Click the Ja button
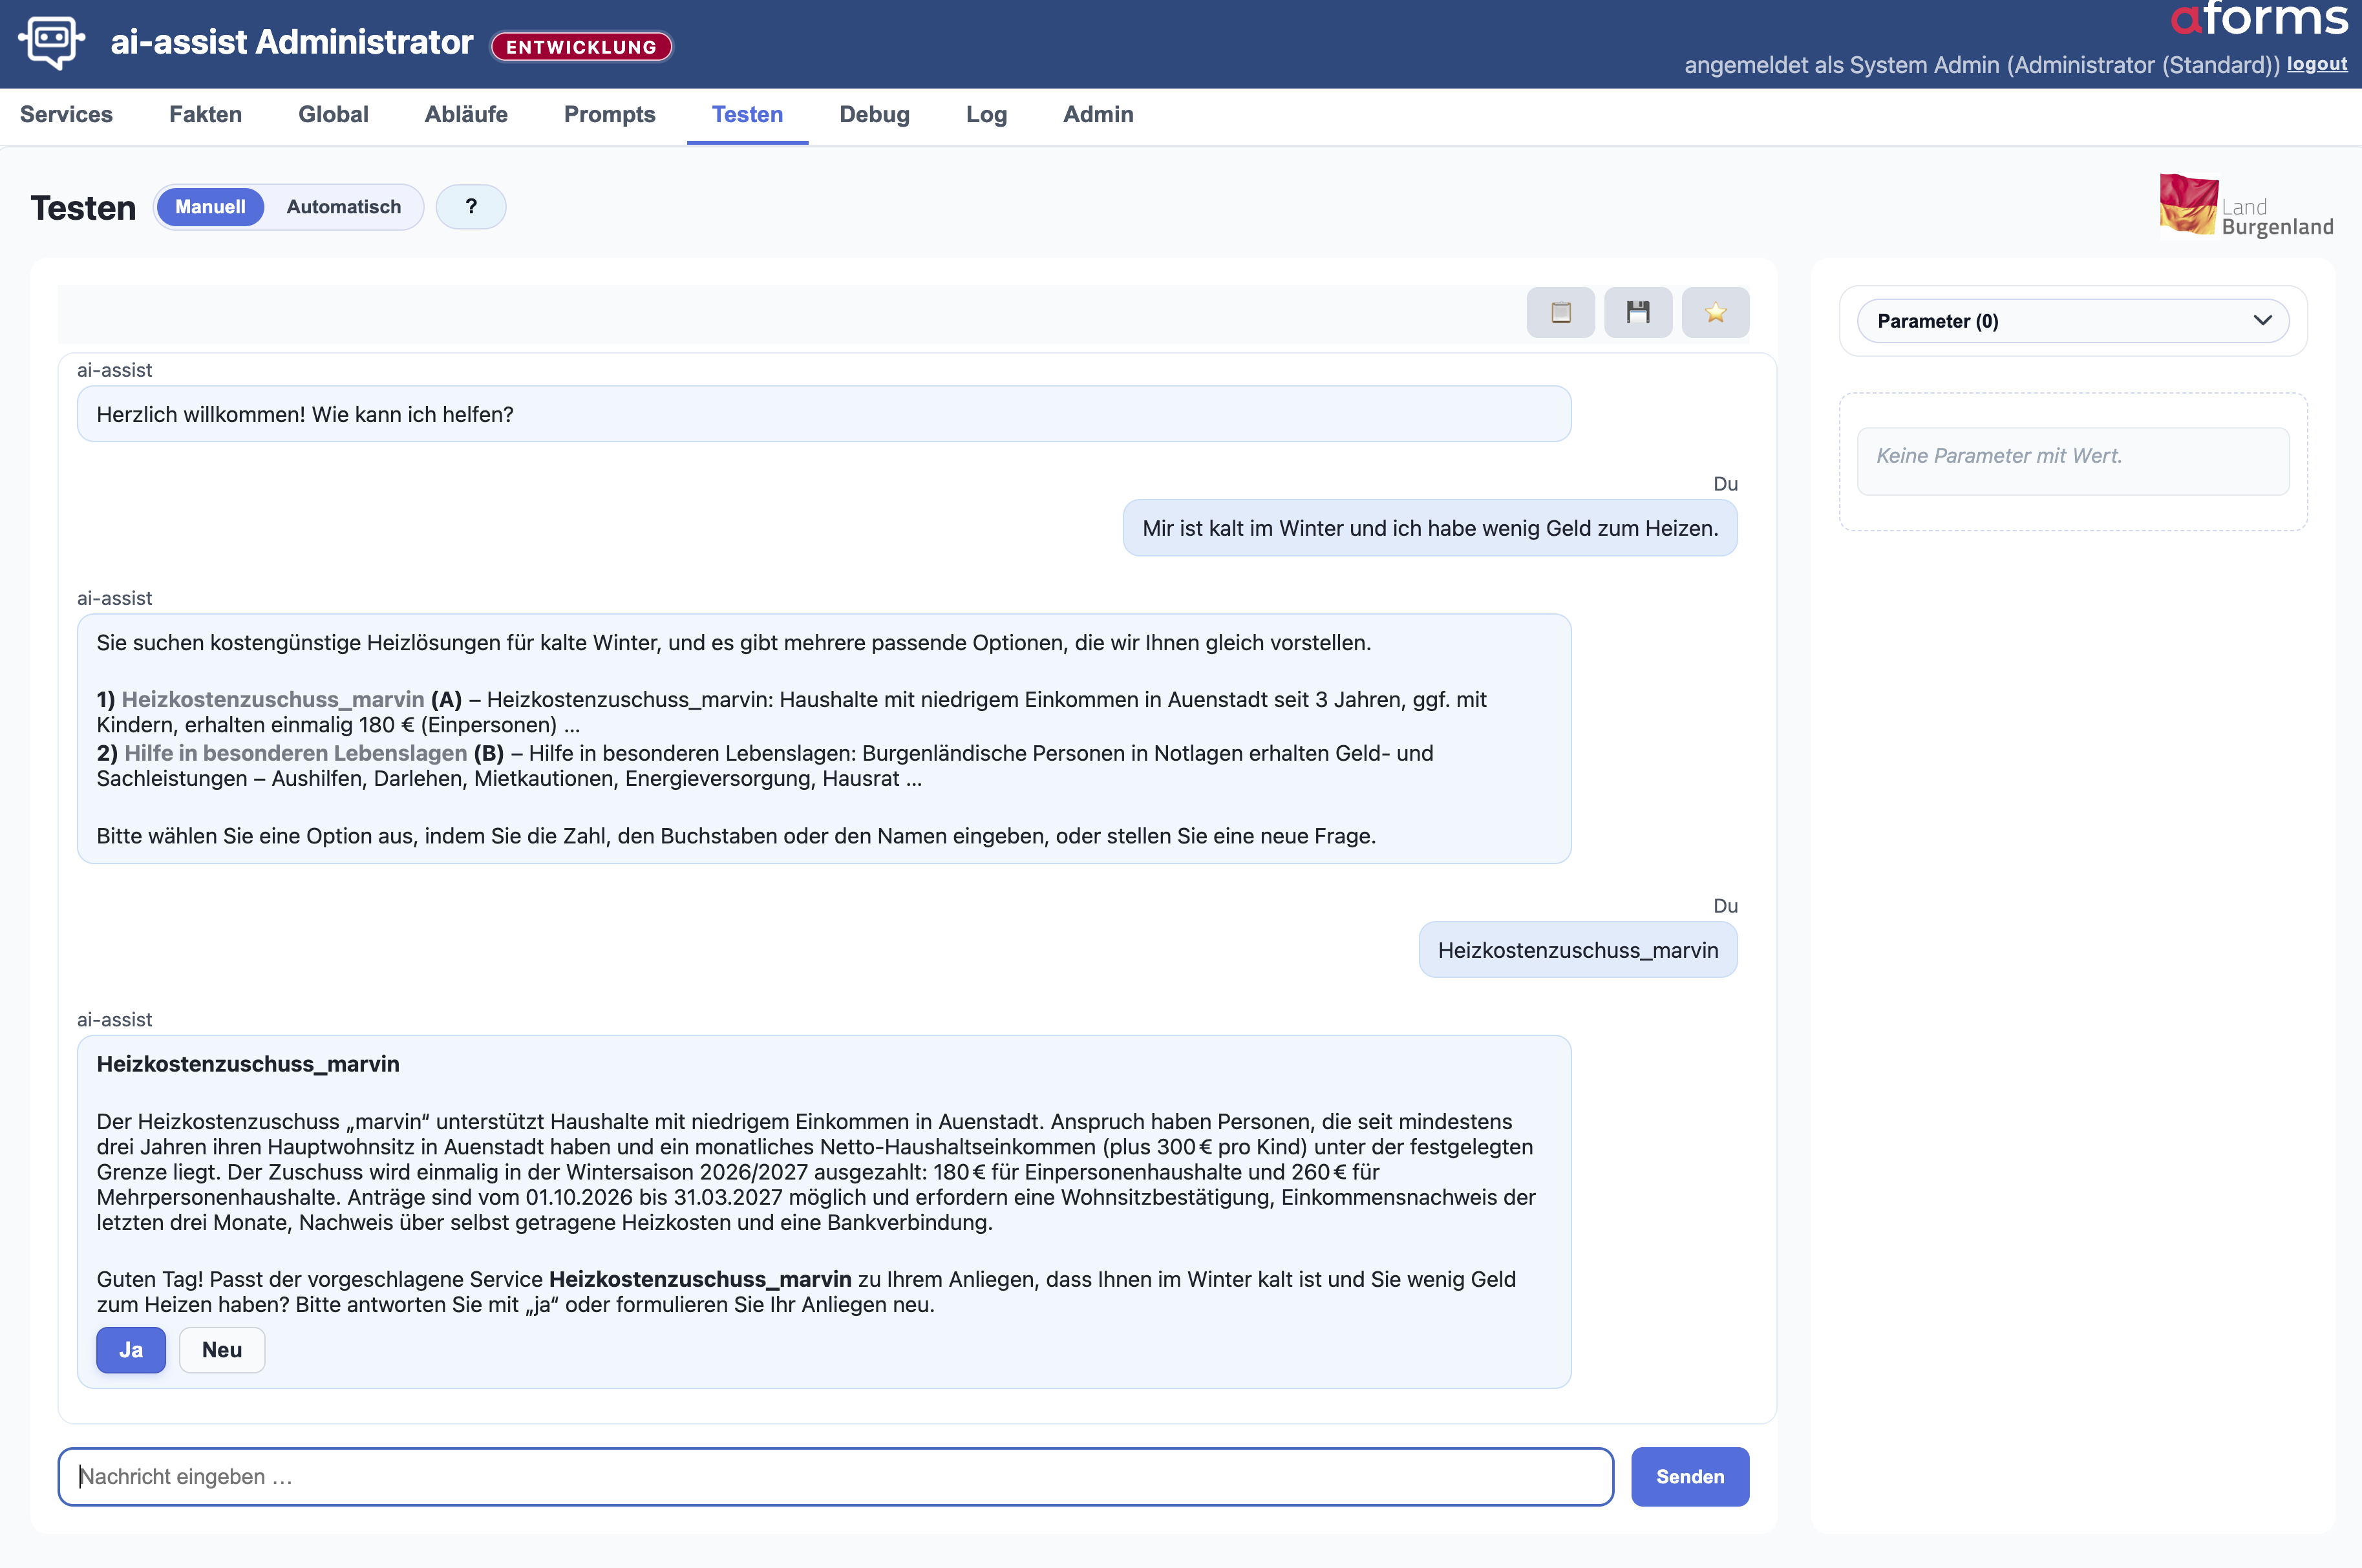This screenshot has height=1568, width=2362. tap(131, 1350)
